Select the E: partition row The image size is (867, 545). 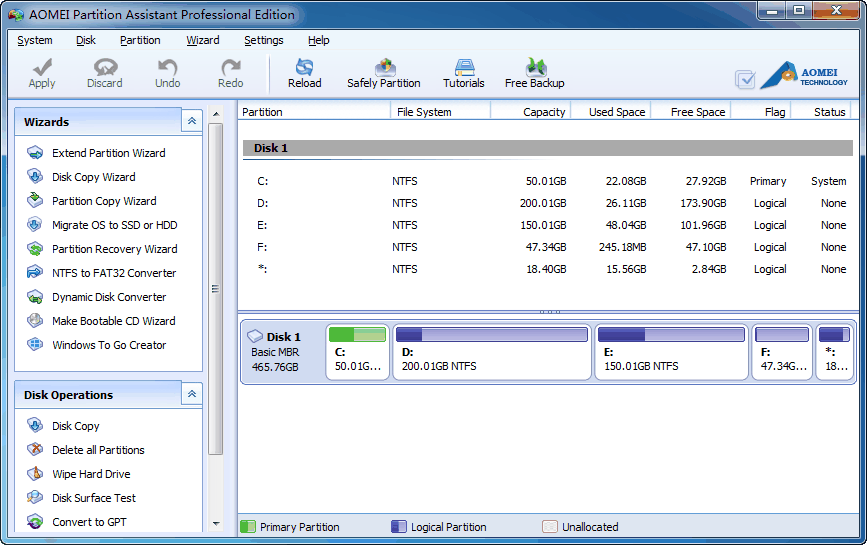coord(548,226)
